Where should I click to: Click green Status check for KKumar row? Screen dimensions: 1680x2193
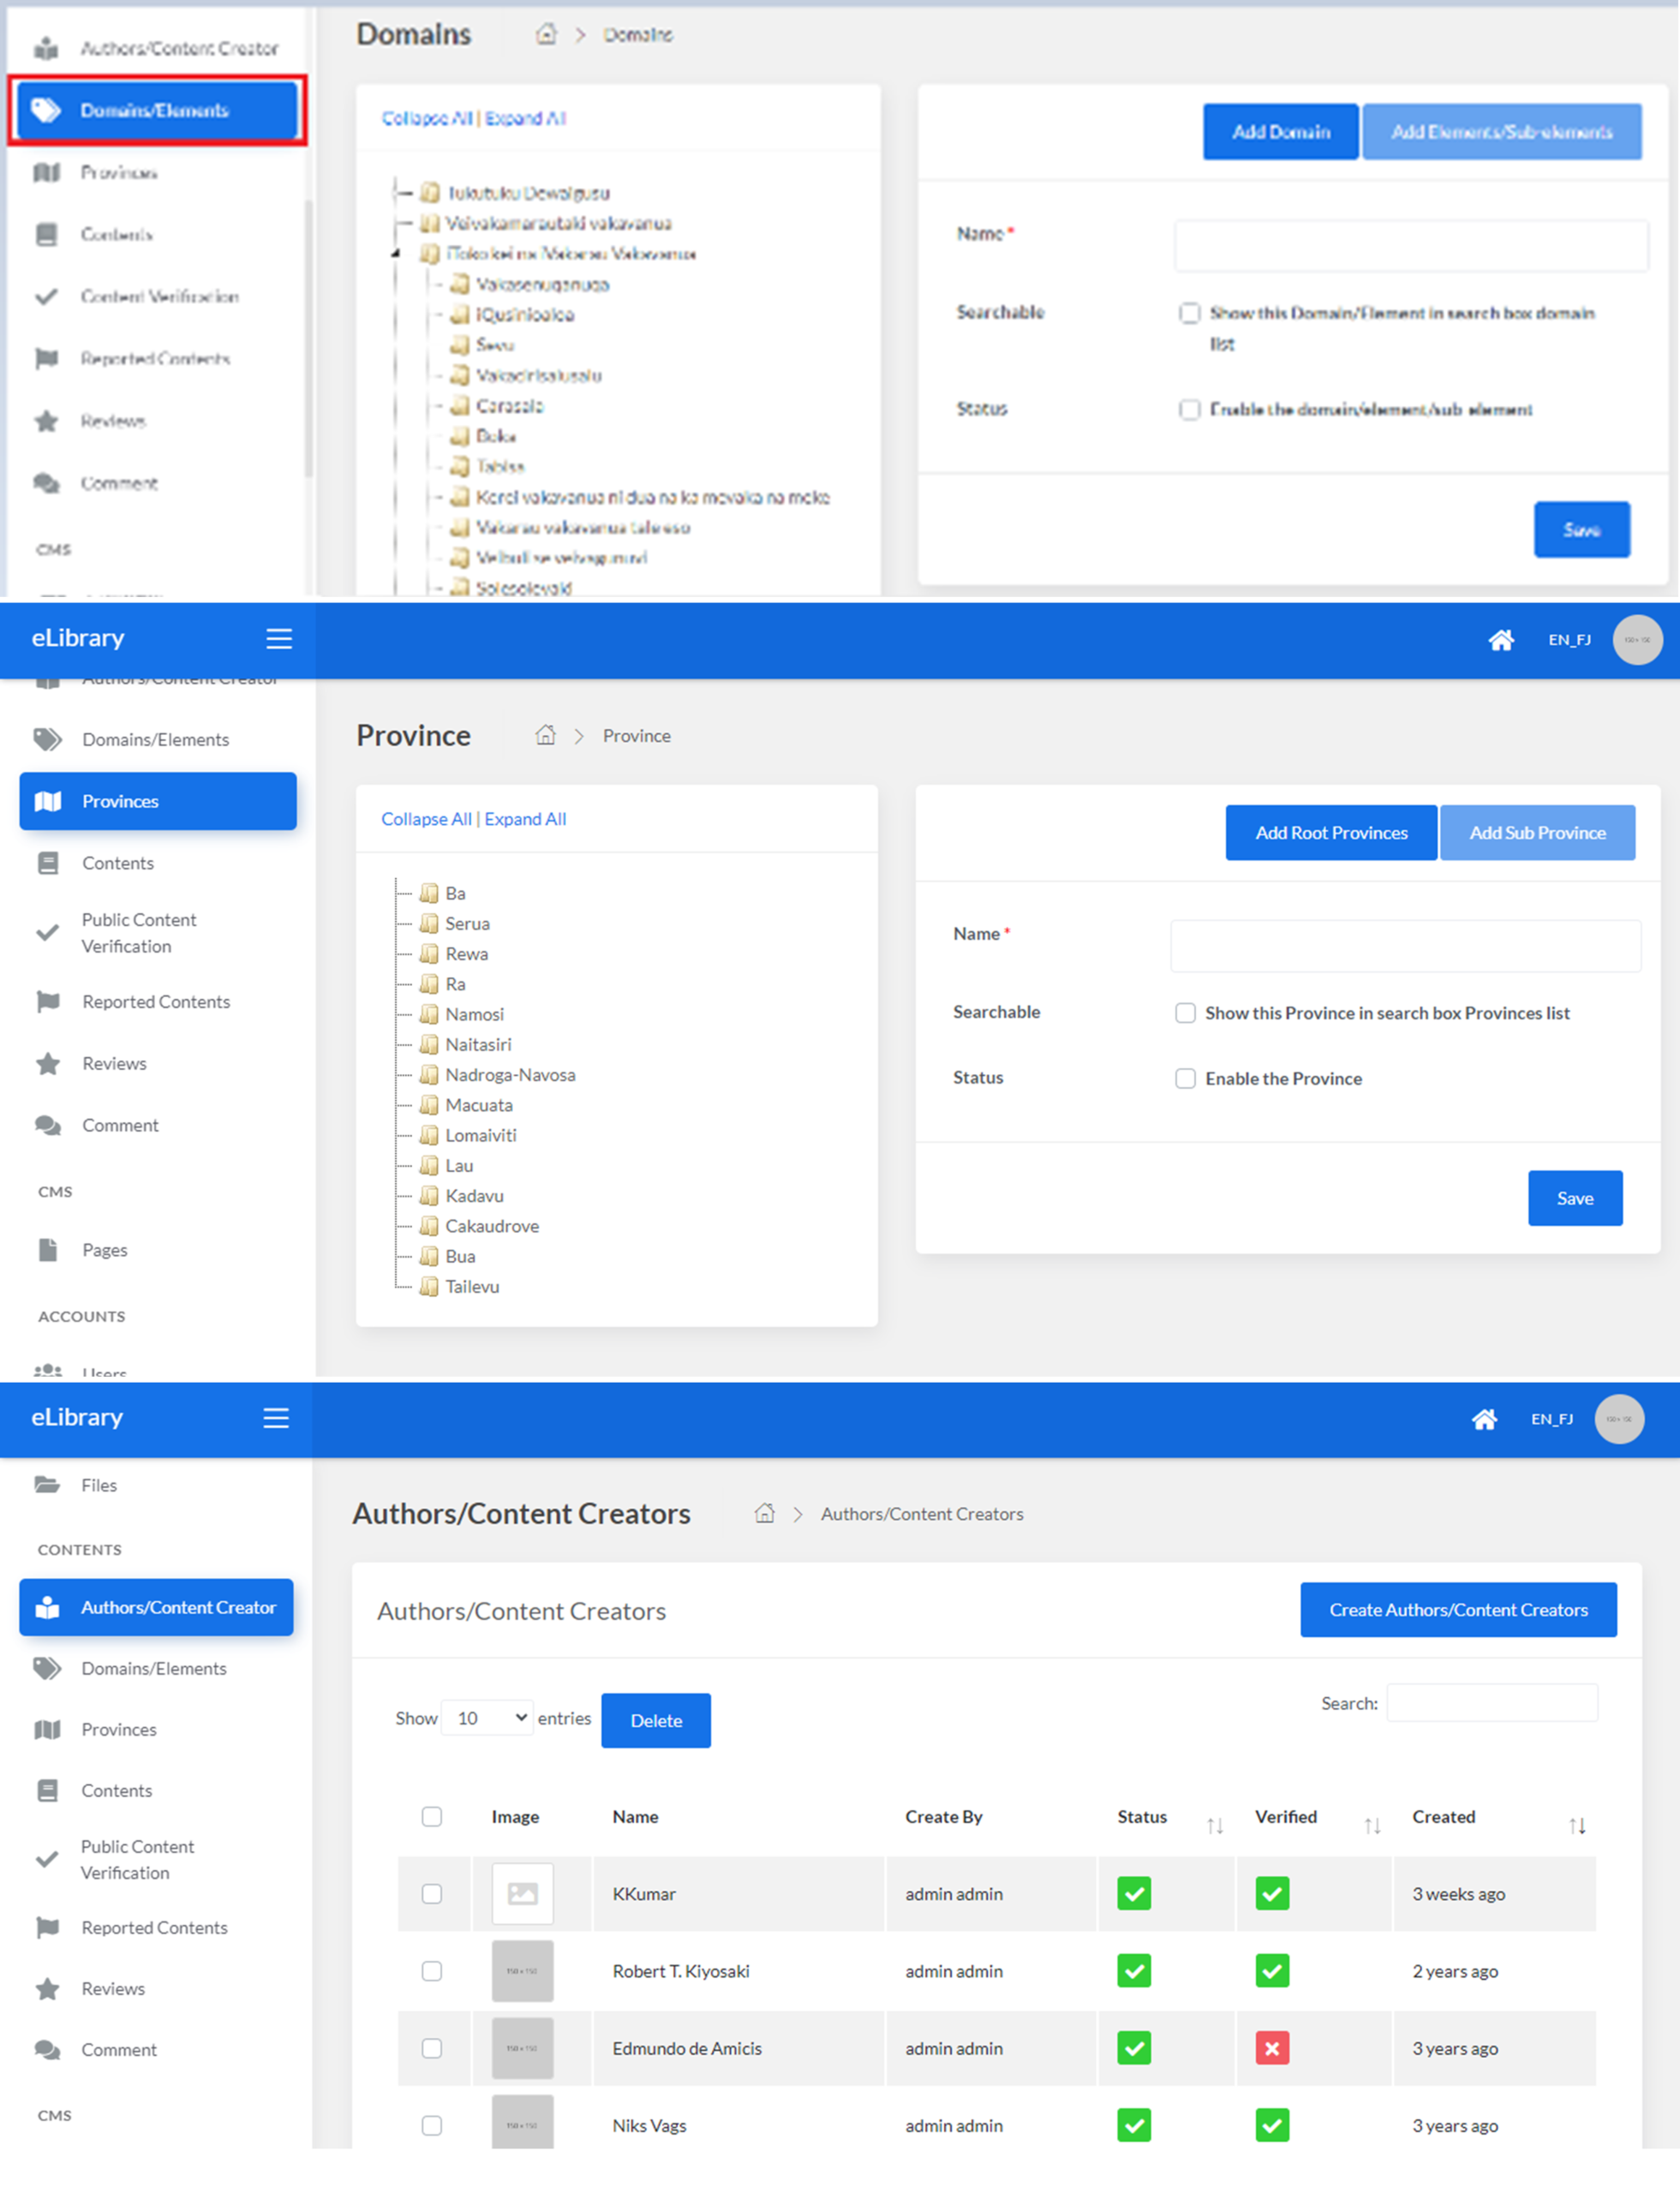(x=1134, y=1893)
